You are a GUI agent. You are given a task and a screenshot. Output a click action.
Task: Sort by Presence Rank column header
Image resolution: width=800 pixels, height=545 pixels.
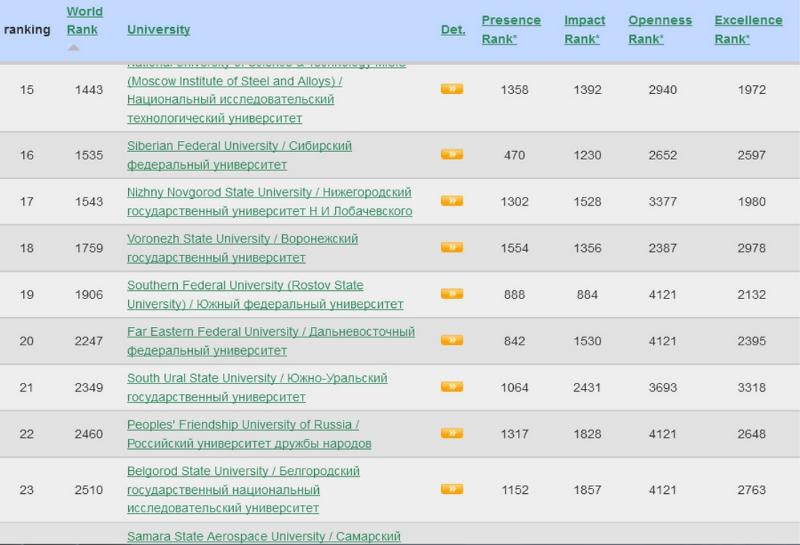(x=510, y=30)
